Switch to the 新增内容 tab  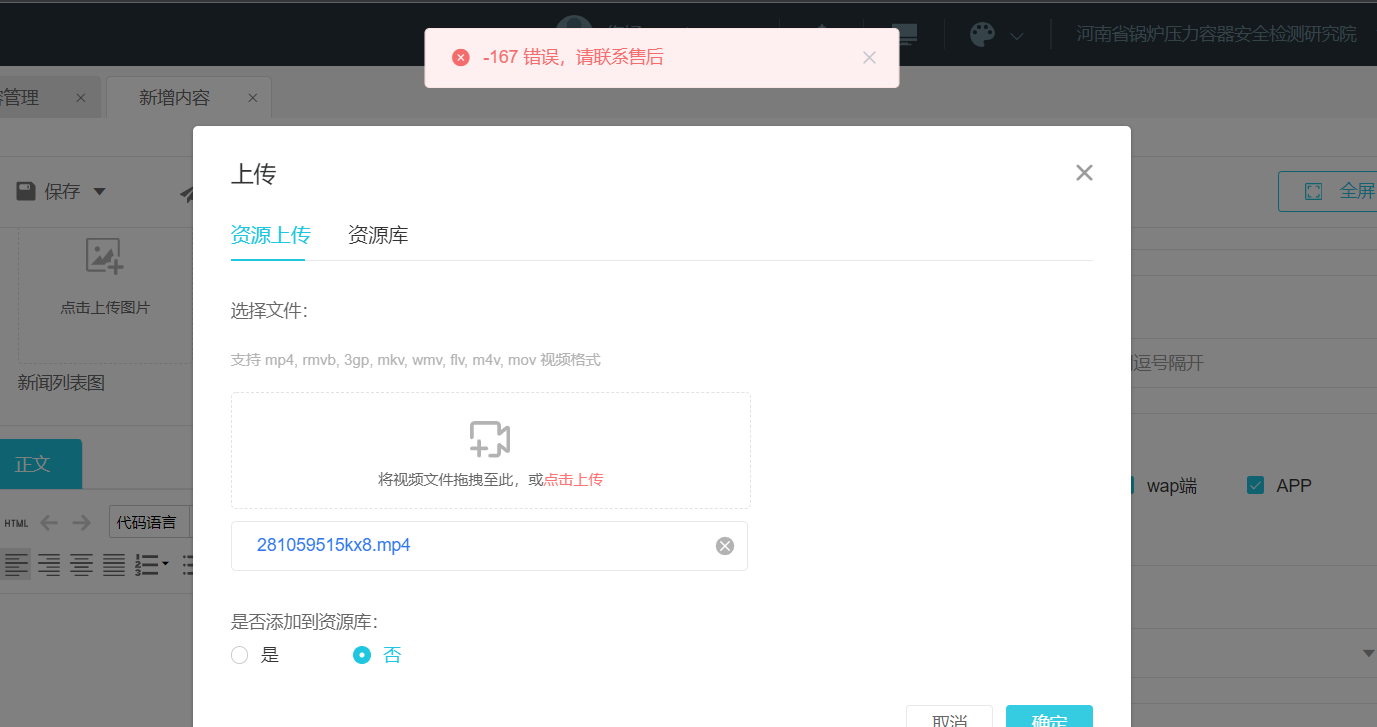pyautogui.click(x=175, y=98)
